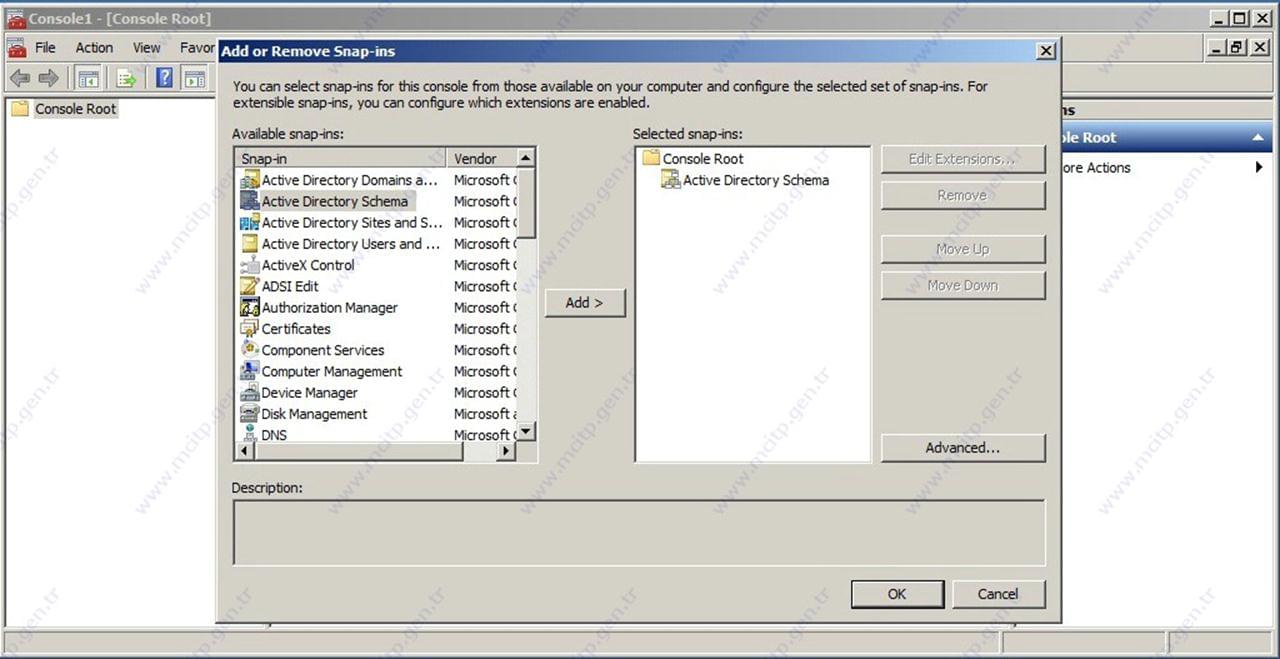
Task: Click the Active Directory Sites and Services icon
Action: pyautogui.click(x=250, y=222)
